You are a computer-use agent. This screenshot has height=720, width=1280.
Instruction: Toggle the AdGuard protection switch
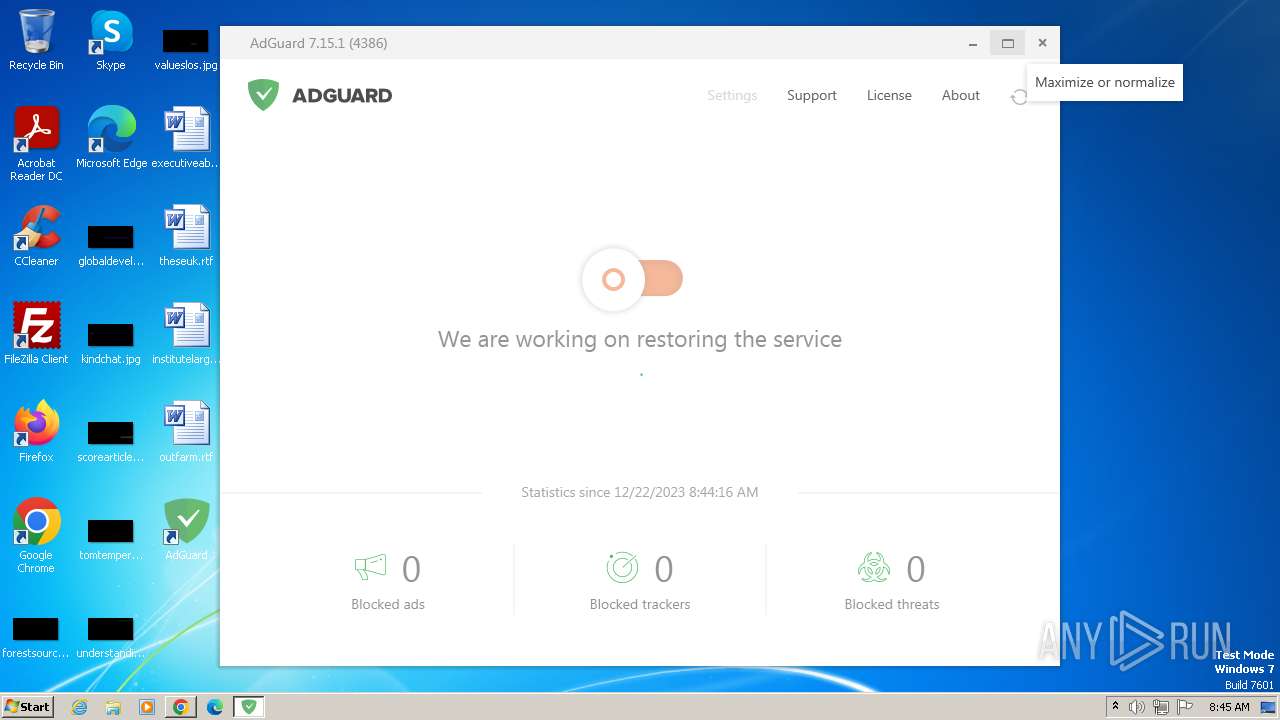[633, 279]
